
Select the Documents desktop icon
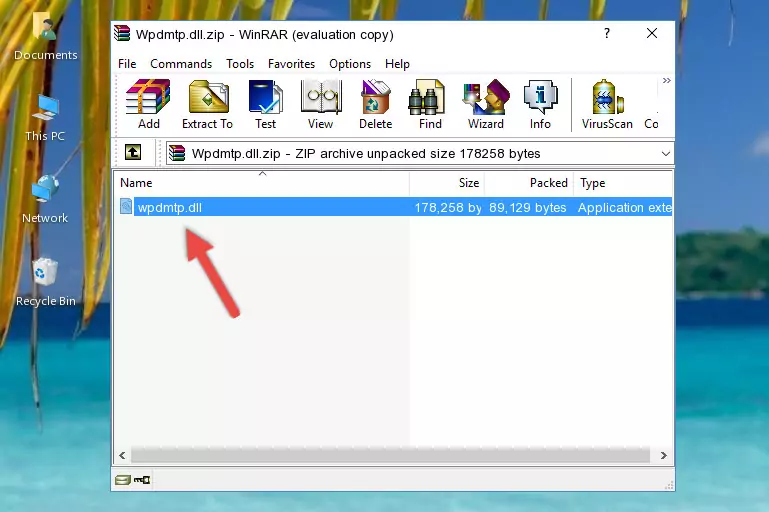(x=46, y=37)
